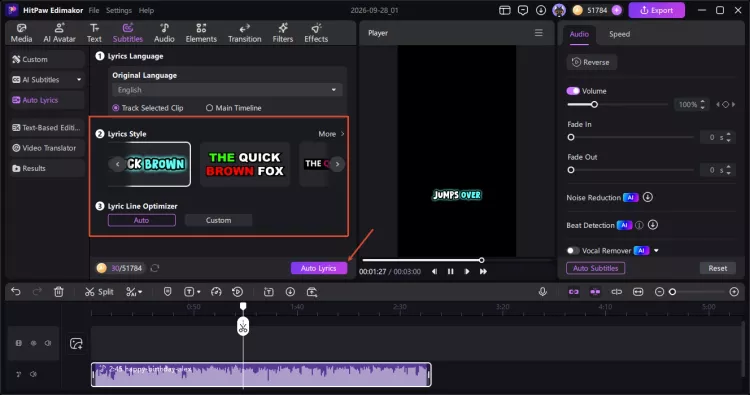The width and height of the screenshot is (750, 395).
Task: Delete selected clip with trash icon
Action: tap(58, 292)
